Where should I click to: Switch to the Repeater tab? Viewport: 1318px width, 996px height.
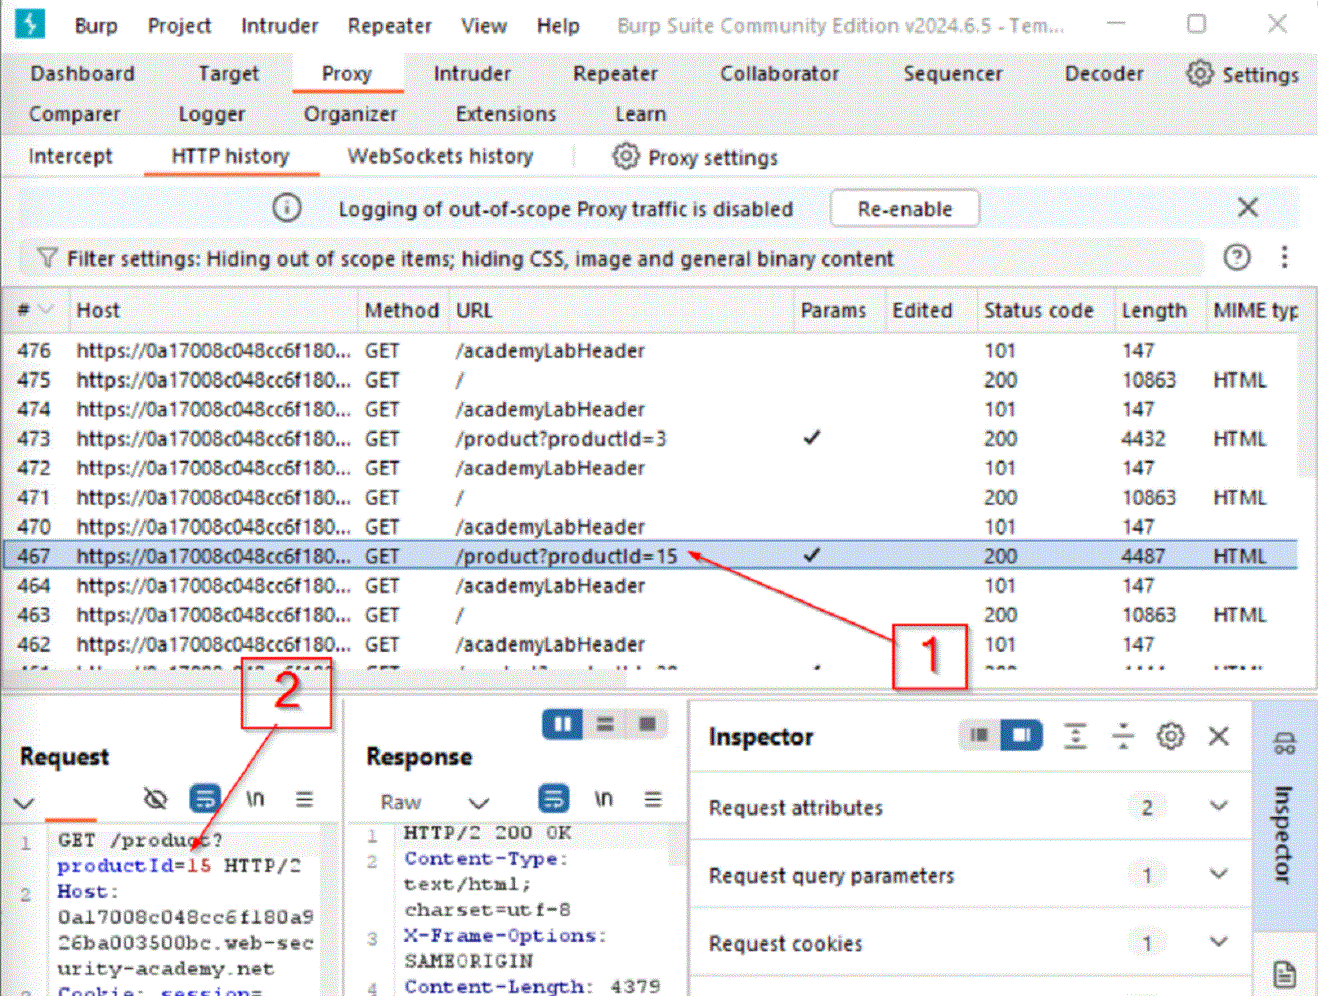pos(615,74)
